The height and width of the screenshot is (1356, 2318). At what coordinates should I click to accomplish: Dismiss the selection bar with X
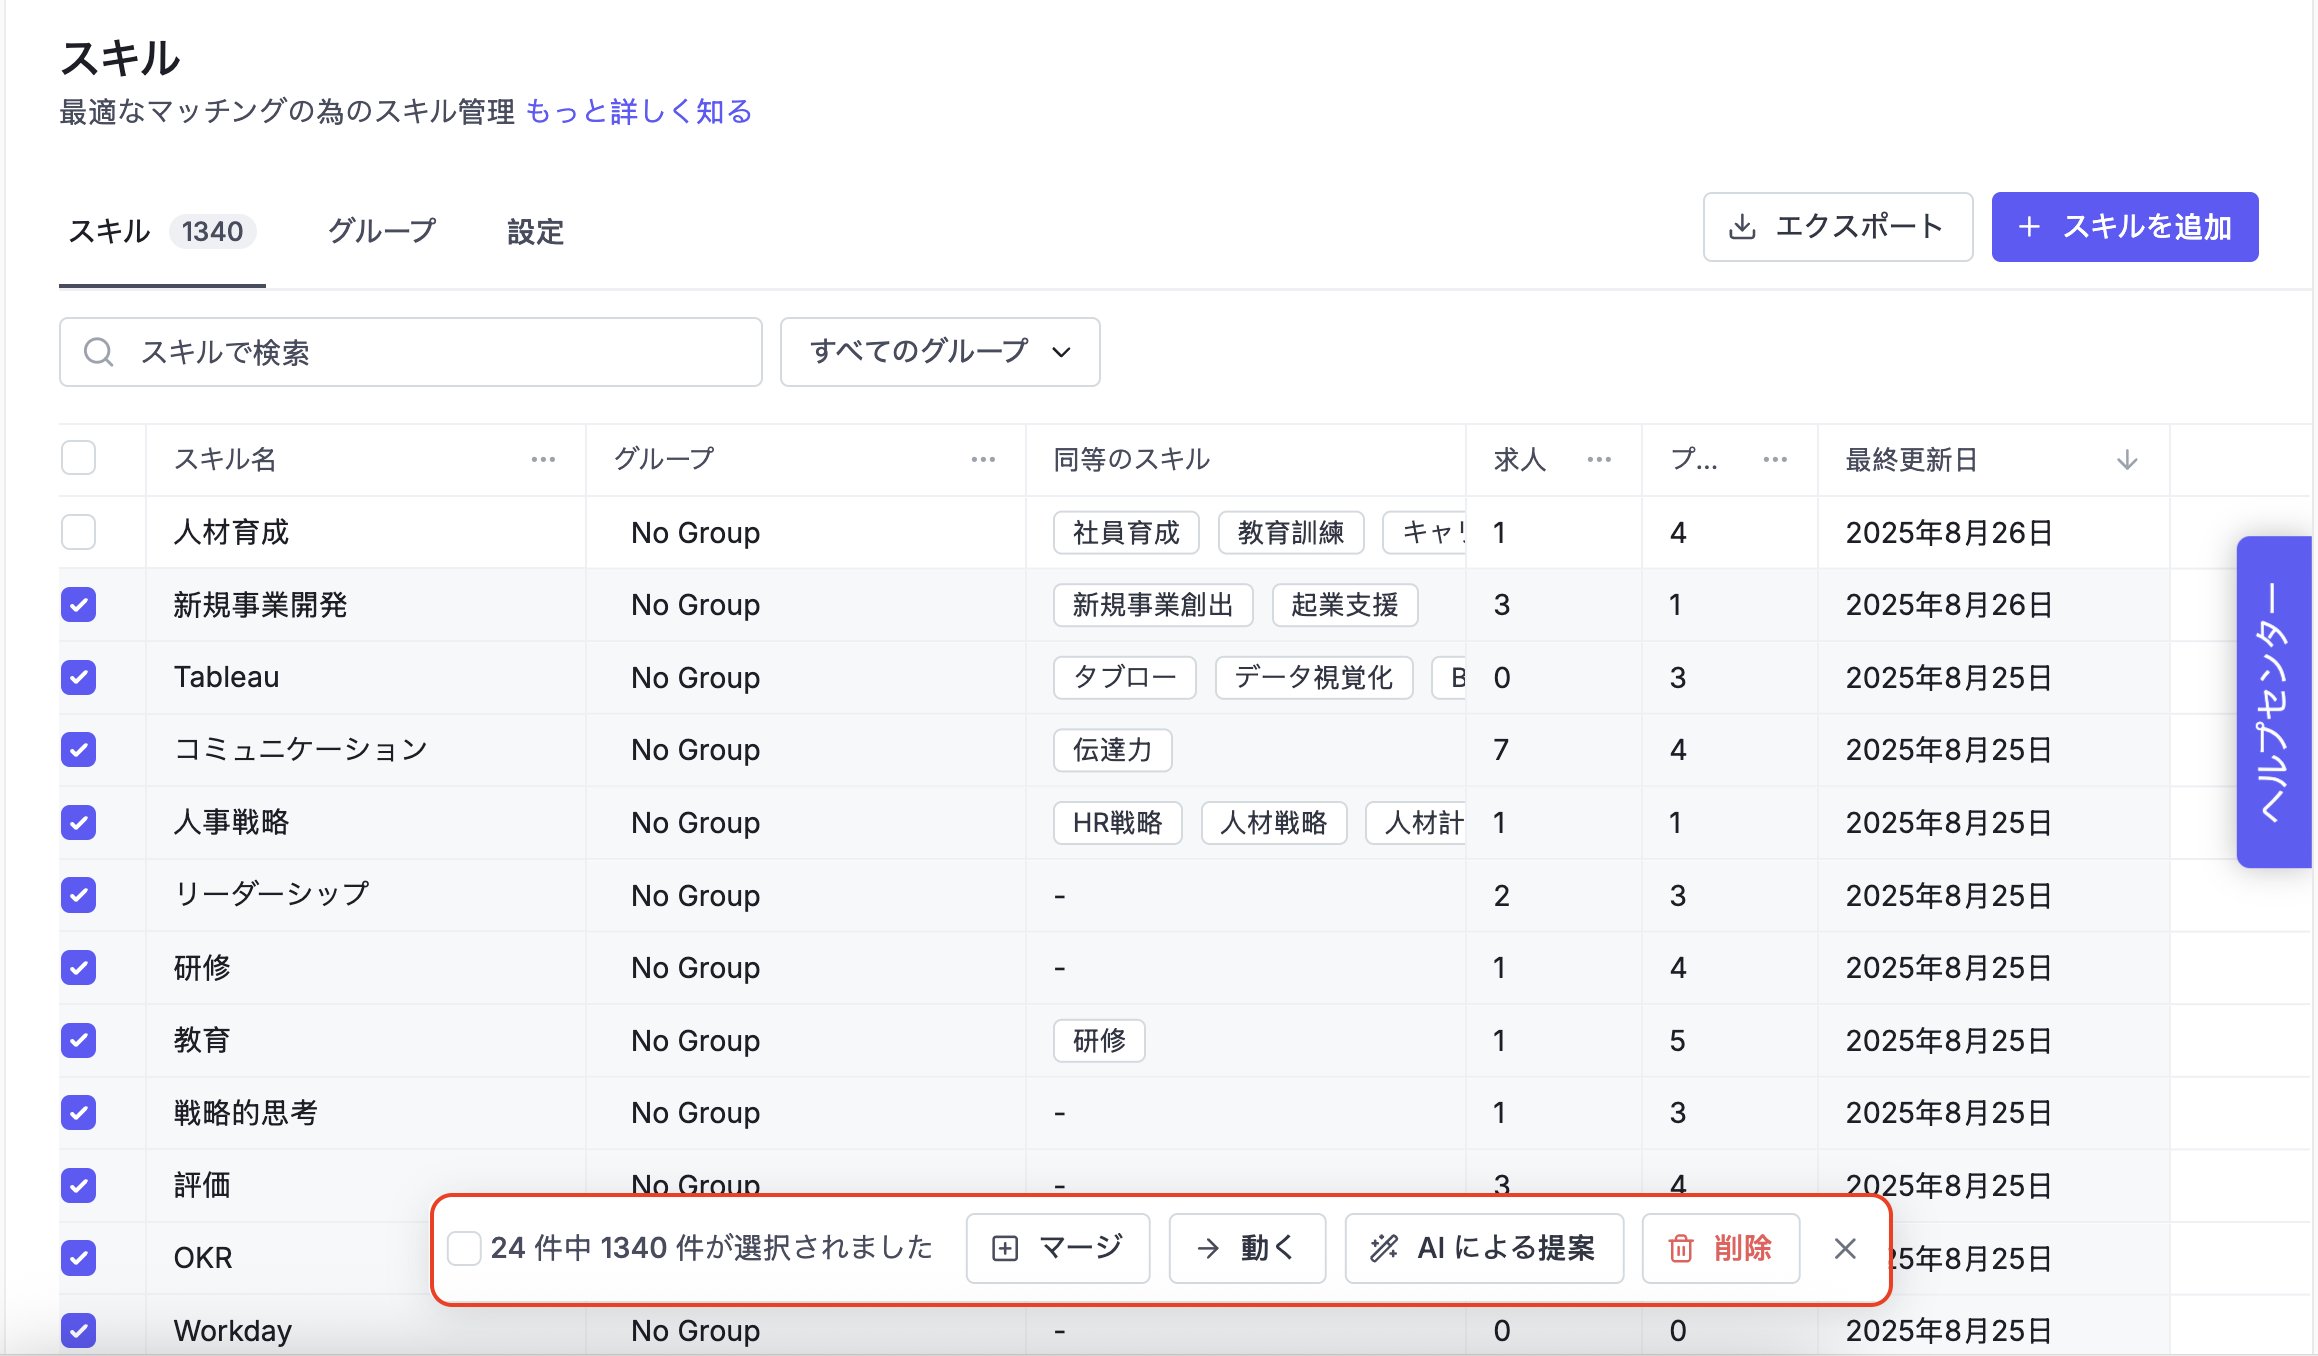pos(1845,1248)
